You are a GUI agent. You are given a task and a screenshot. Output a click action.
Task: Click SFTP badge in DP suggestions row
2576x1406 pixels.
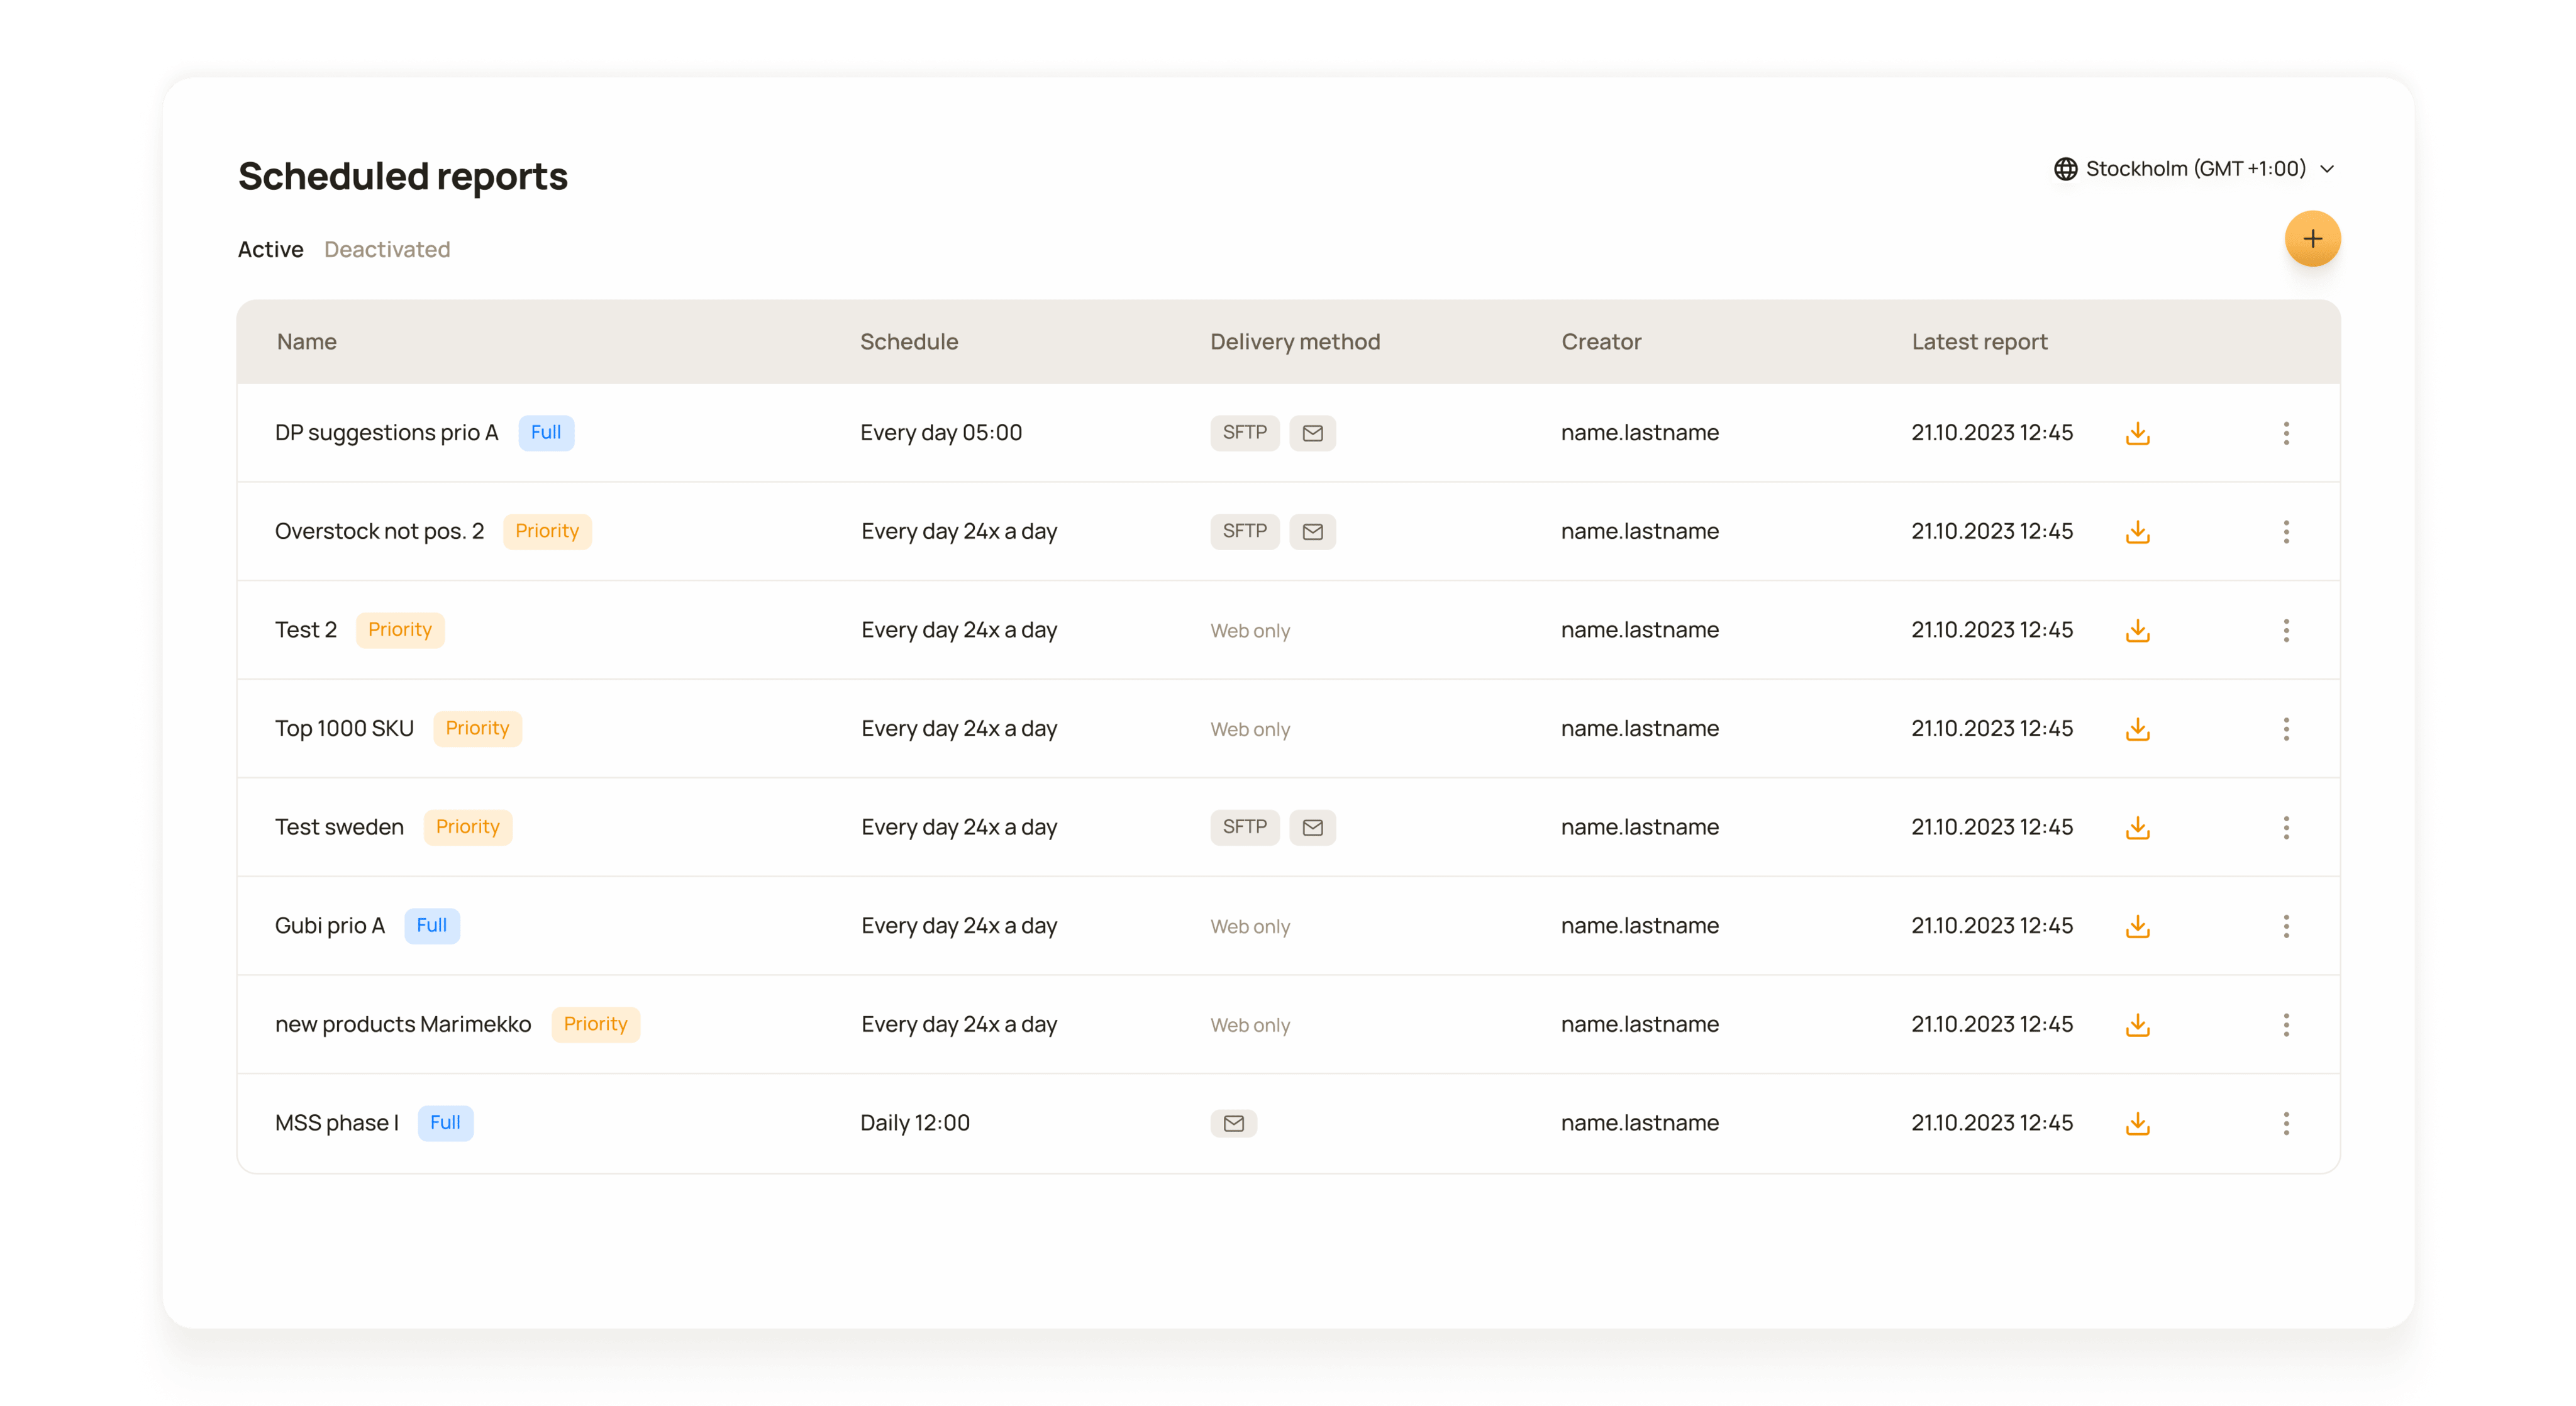point(1244,433)
